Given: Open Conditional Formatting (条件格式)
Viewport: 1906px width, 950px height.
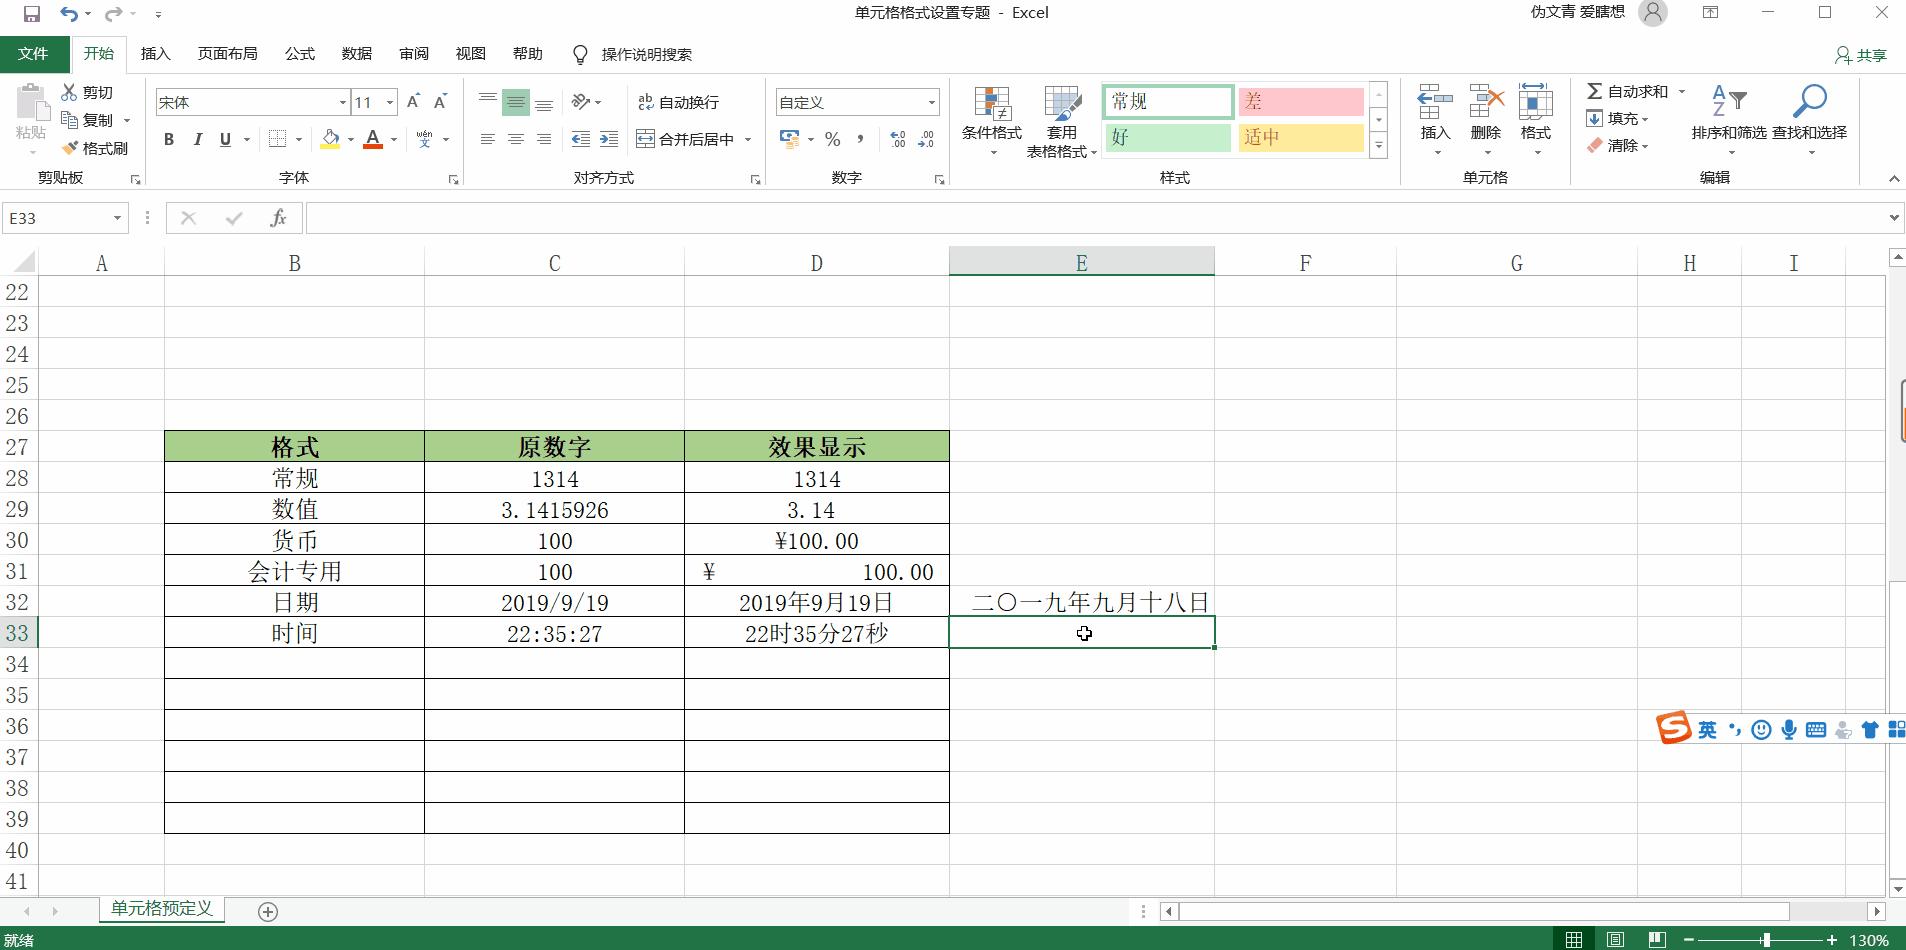Looking at the screenshot, I should pos(991,119).
